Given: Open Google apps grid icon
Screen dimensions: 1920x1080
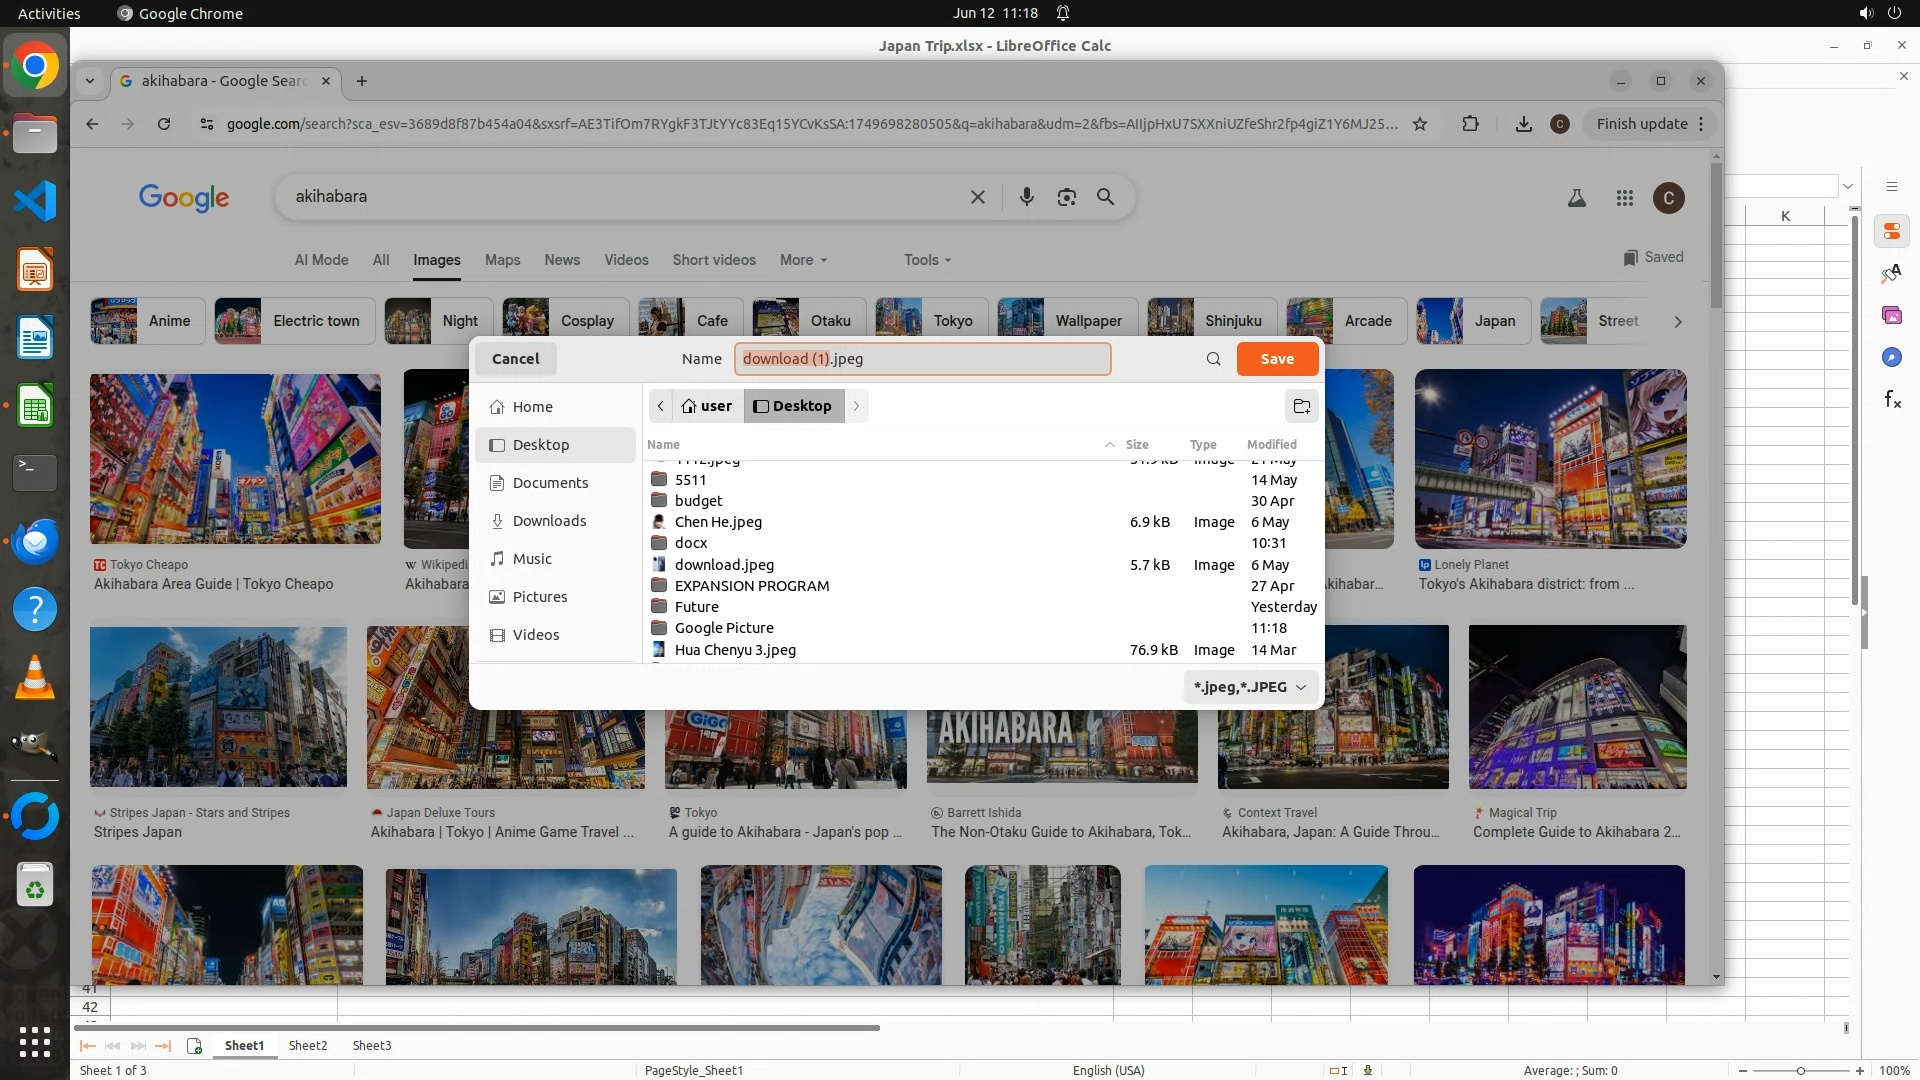Looking at the screenshot, I should [x=1624, y=198].
